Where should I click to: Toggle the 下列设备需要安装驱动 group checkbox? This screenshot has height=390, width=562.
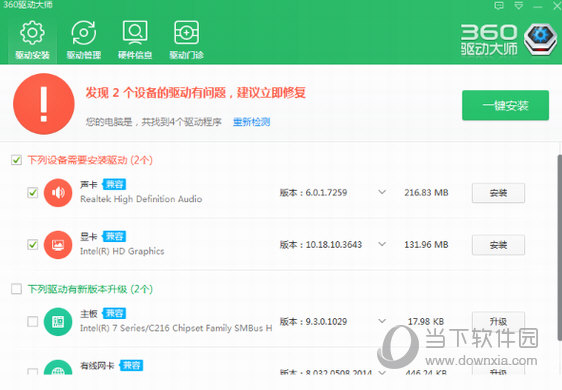tap(16, 160)
